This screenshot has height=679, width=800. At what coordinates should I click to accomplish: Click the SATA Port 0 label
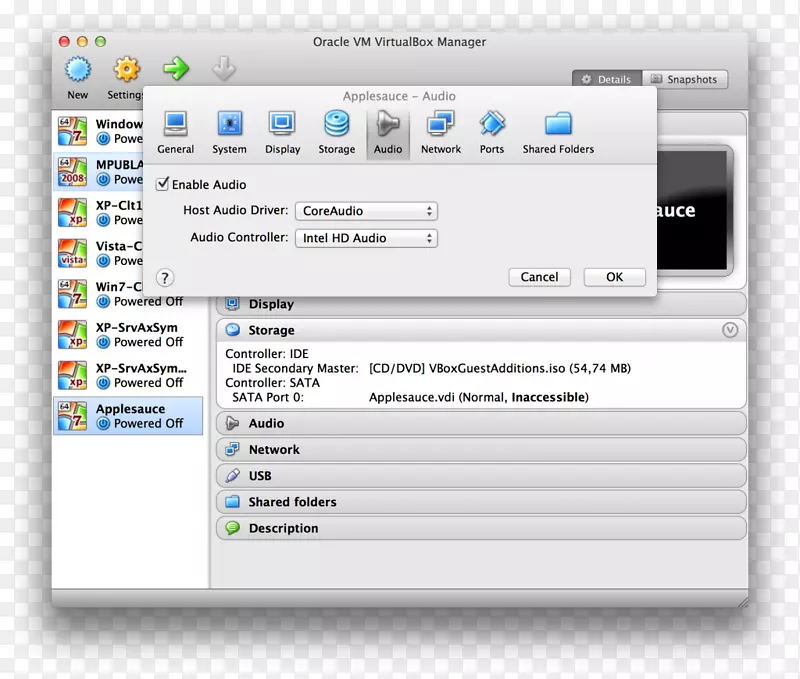[x=268, y=397]
